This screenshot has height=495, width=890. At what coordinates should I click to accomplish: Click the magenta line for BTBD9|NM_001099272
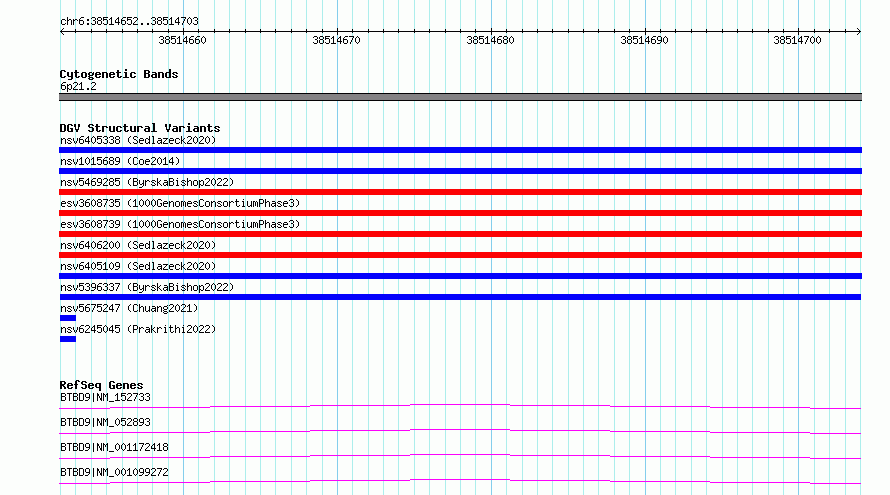click(460, 481)
